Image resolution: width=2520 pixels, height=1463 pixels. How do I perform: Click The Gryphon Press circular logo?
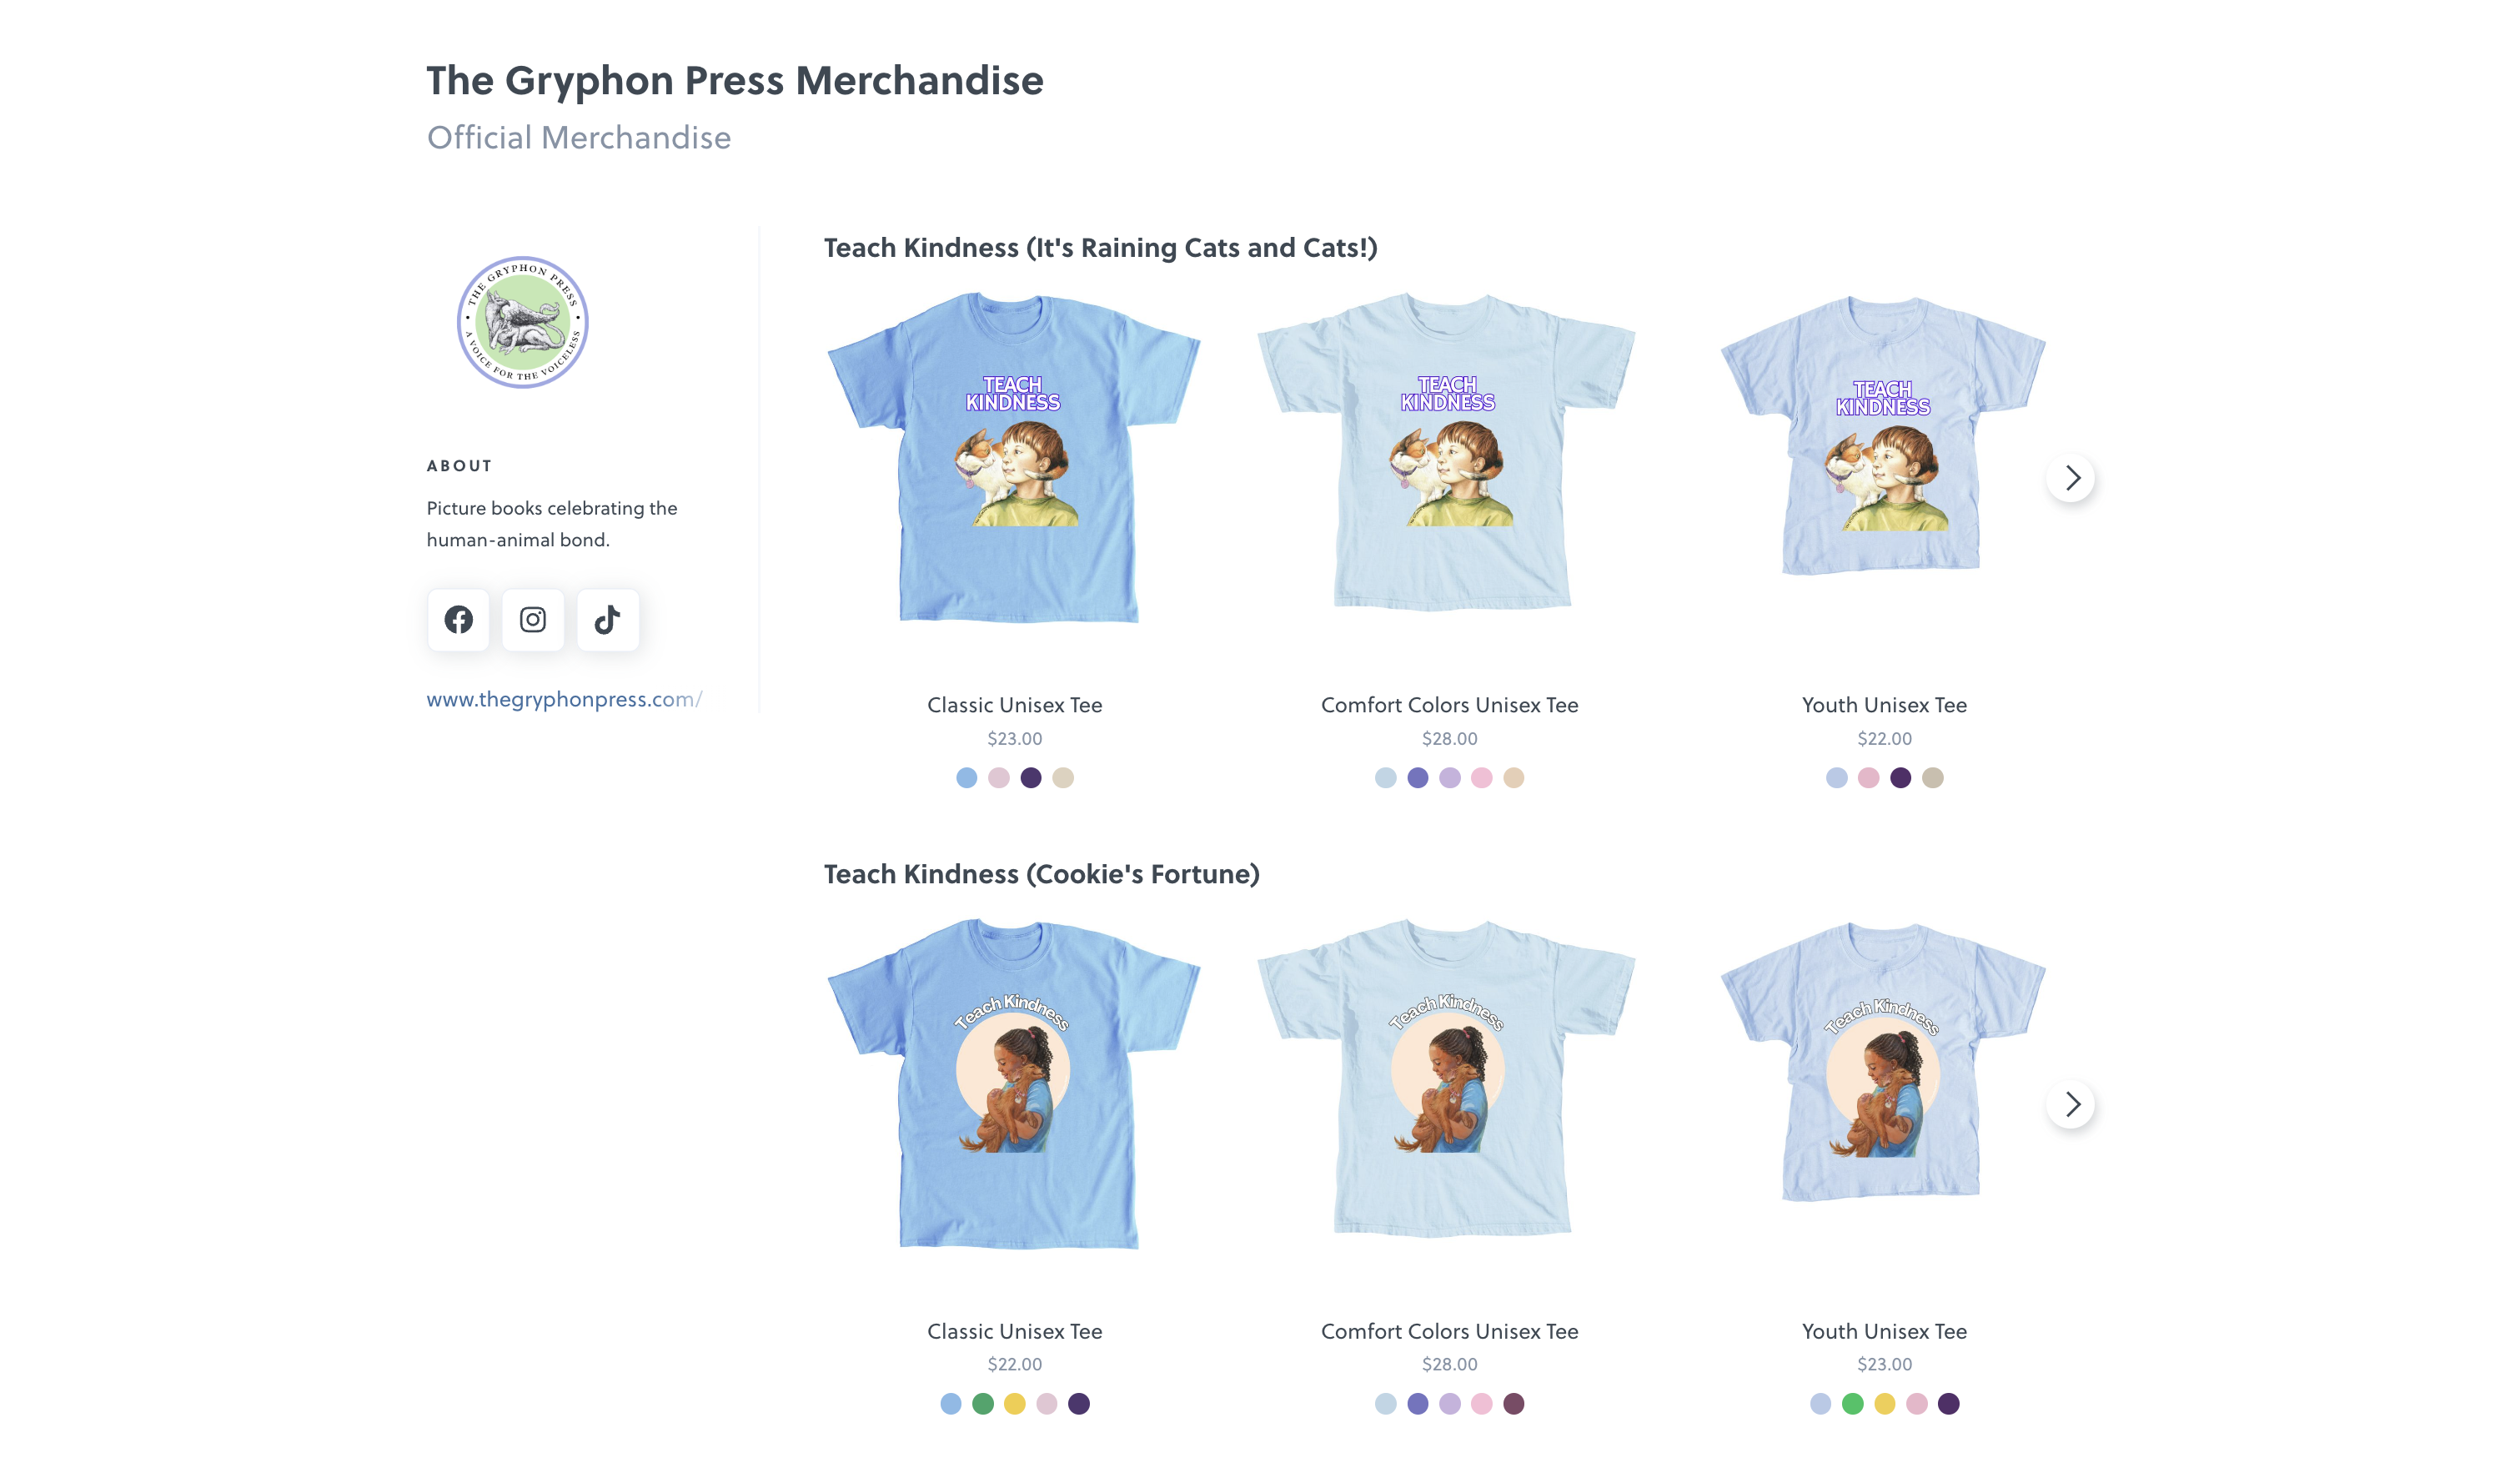point(522,322)
